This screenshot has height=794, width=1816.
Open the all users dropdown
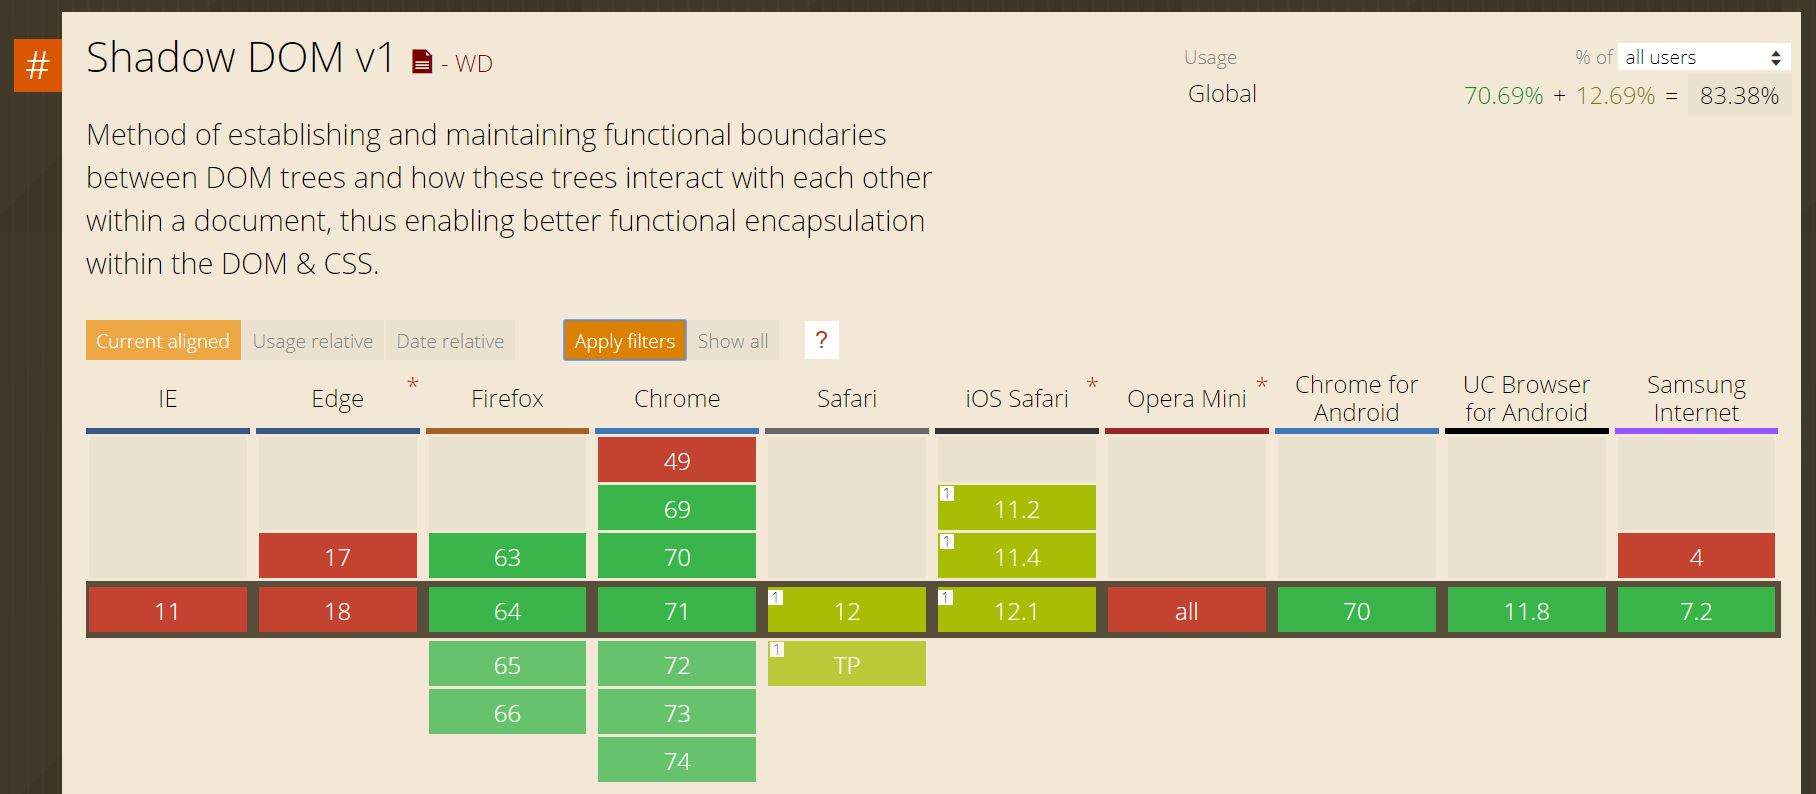1704,58
